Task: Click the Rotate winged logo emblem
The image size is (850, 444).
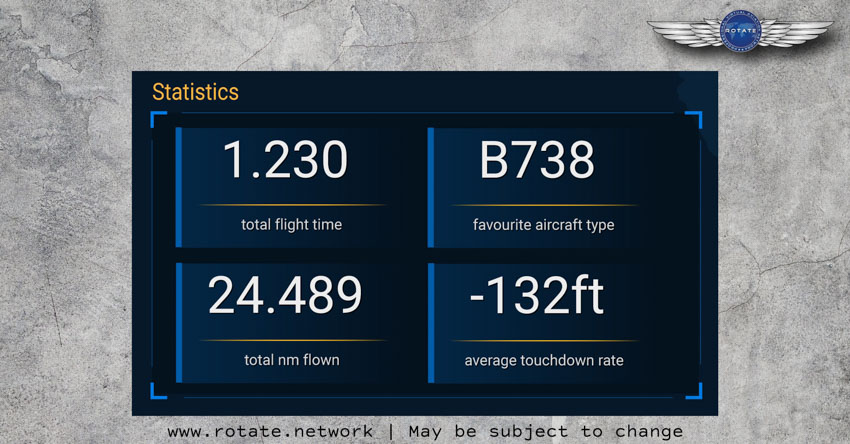Action: 740,31
